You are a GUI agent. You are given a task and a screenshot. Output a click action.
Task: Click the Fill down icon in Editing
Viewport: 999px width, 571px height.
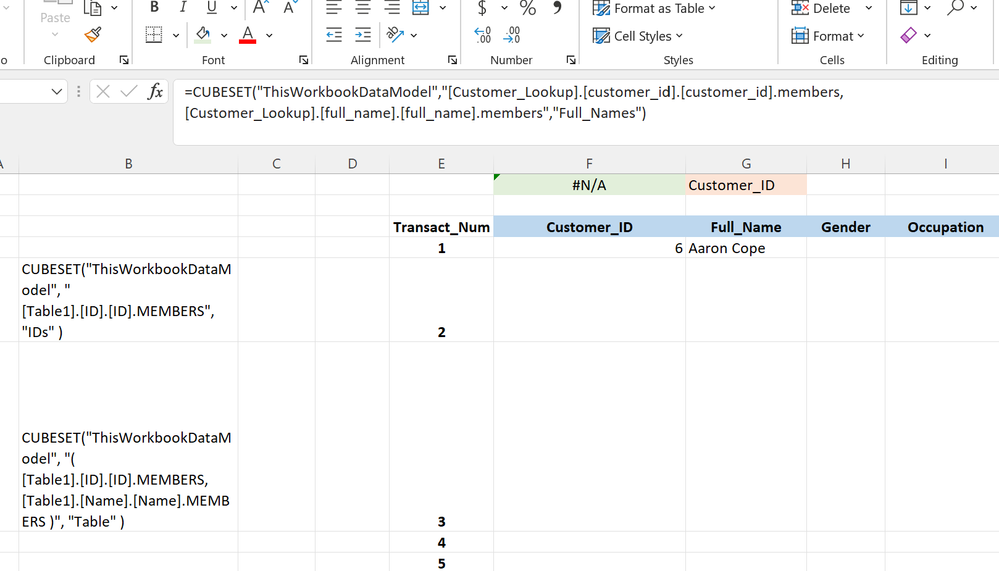pyautogui.click(x=909, y=8)
